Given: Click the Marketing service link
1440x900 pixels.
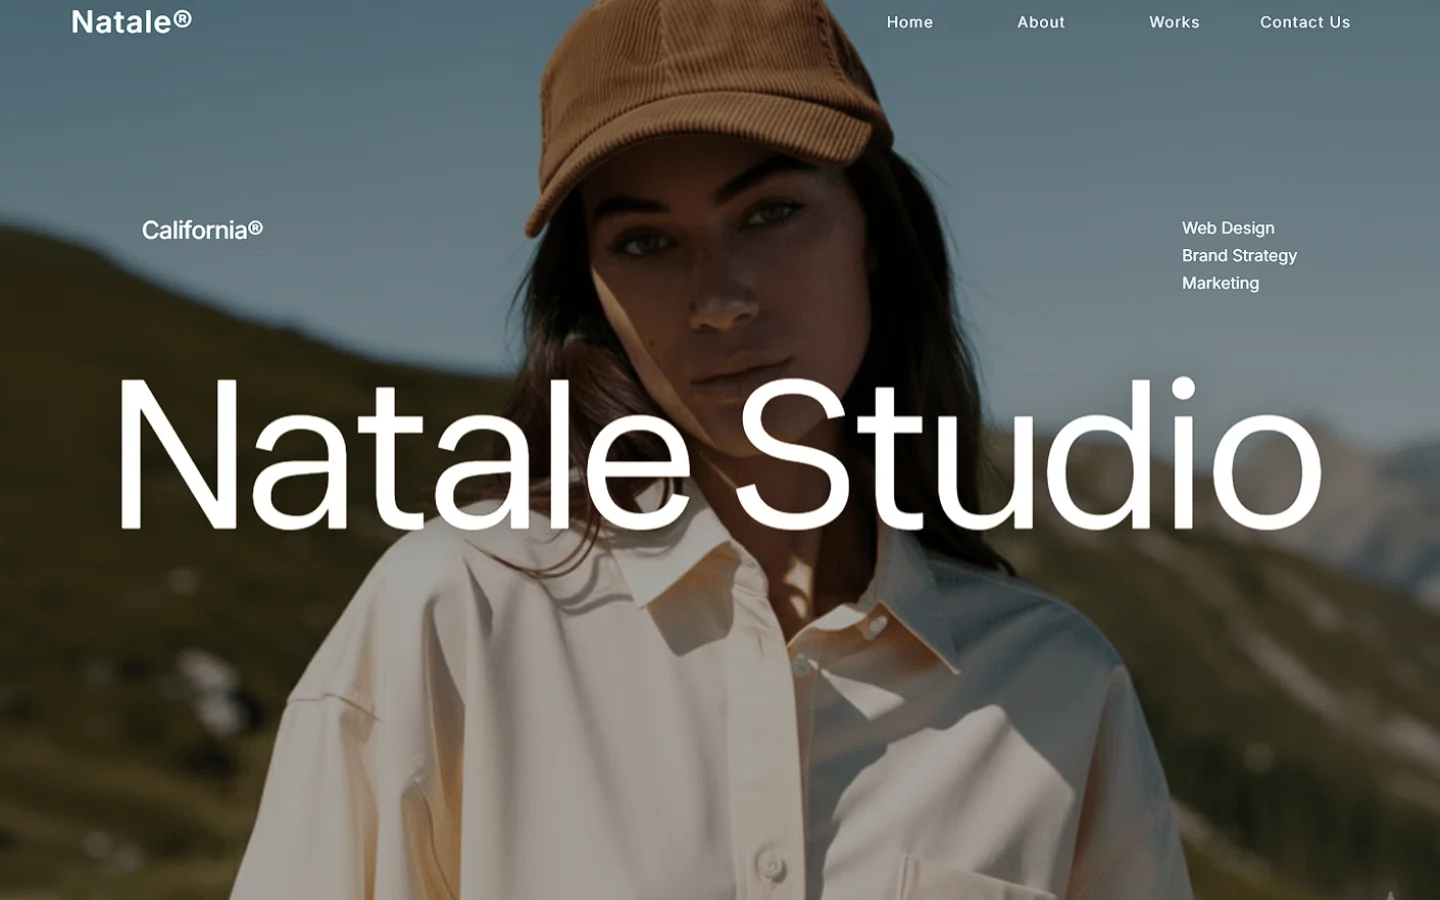Looking at the screenshot, I should 1220,283.
